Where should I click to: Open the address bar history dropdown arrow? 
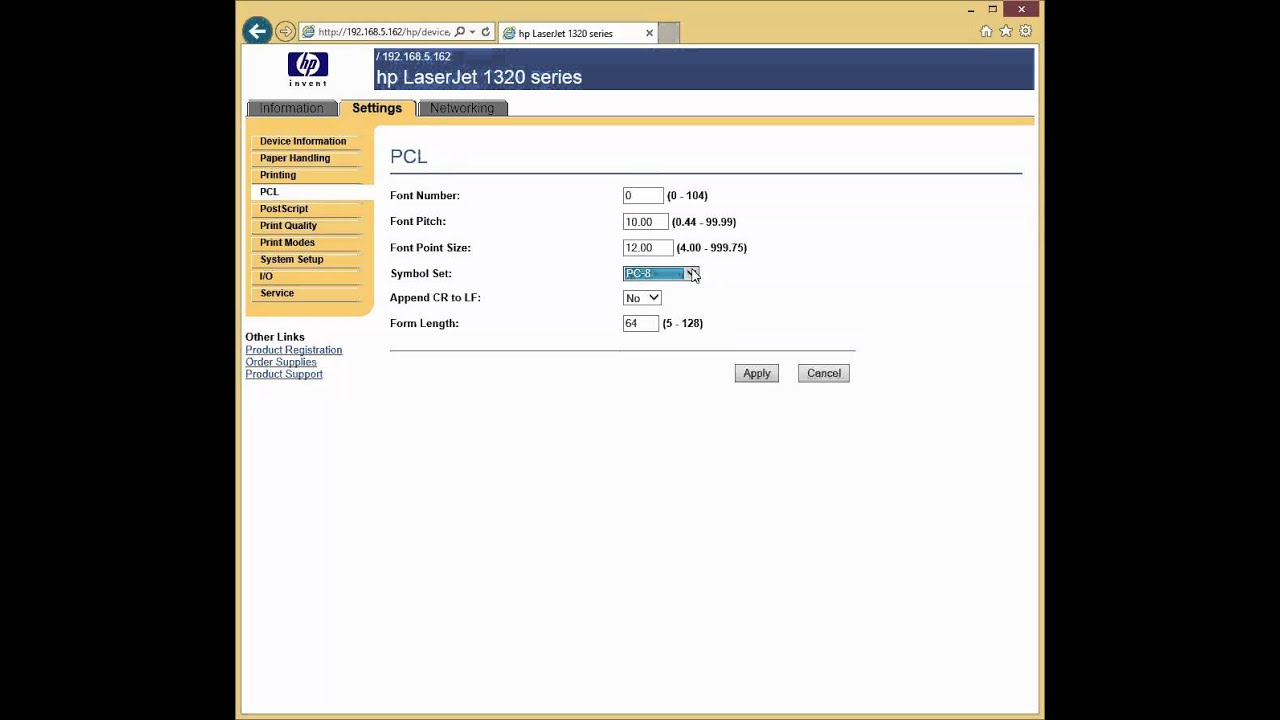[472, 32]
